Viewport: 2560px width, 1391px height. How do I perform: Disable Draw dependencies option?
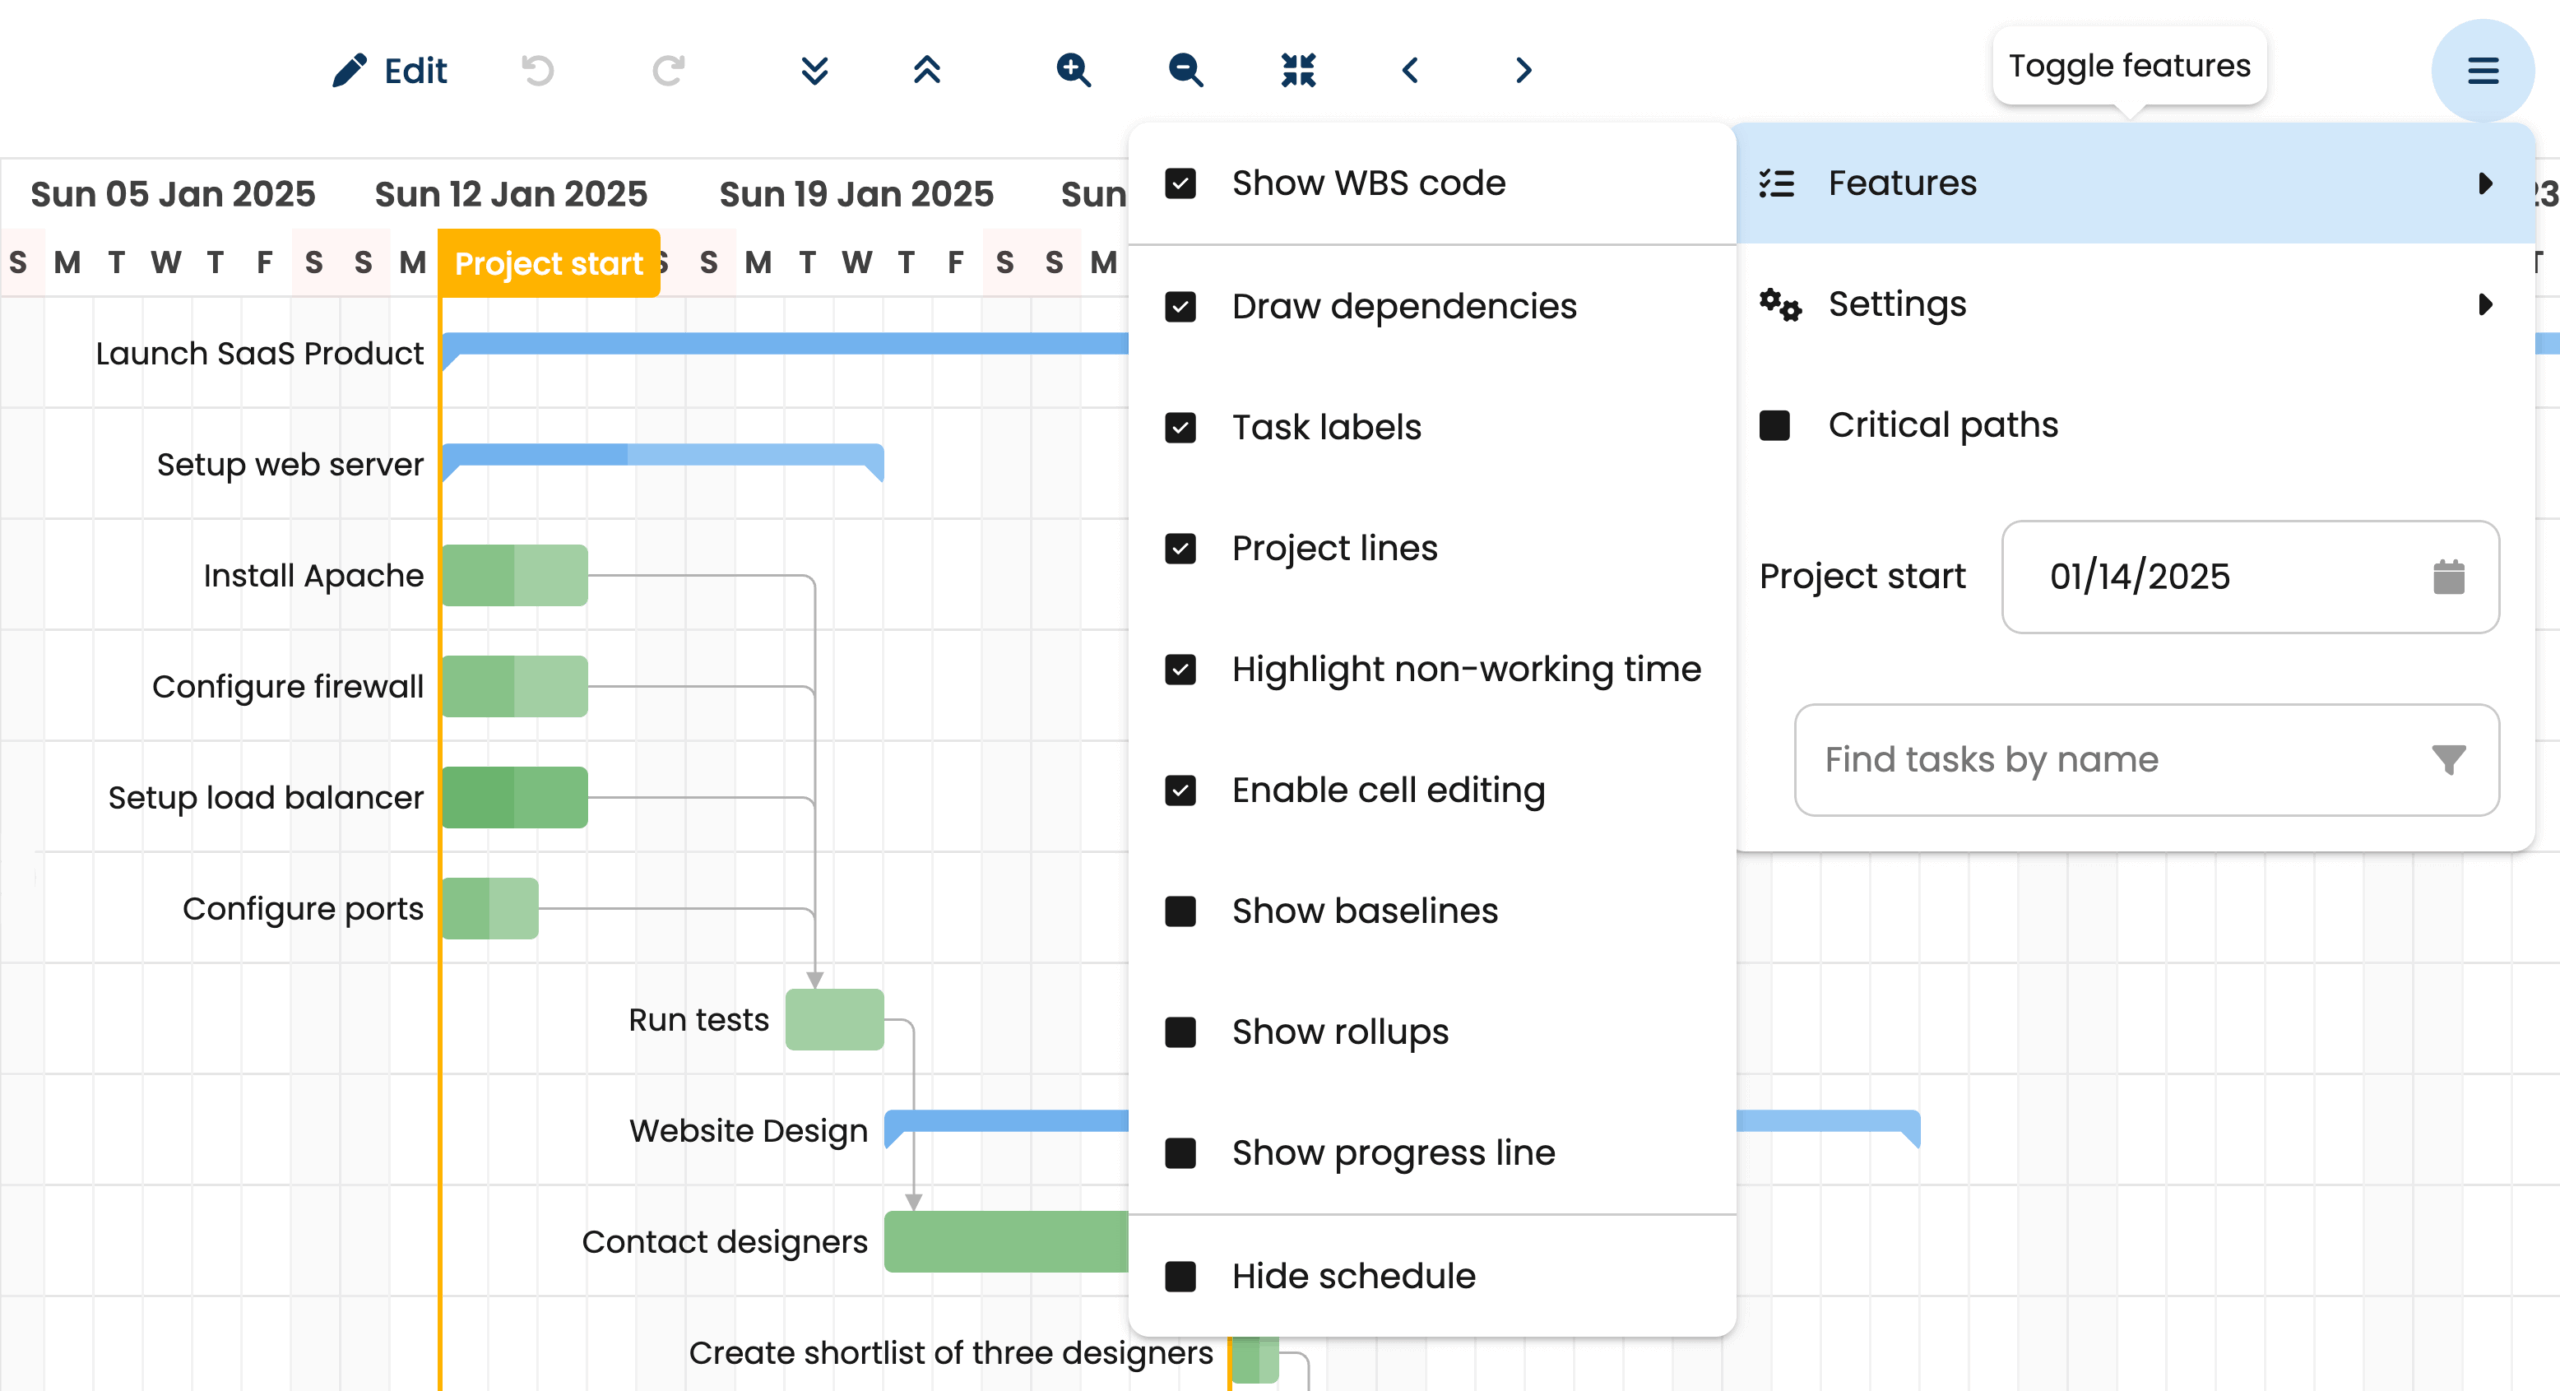tap(1181, 306)
